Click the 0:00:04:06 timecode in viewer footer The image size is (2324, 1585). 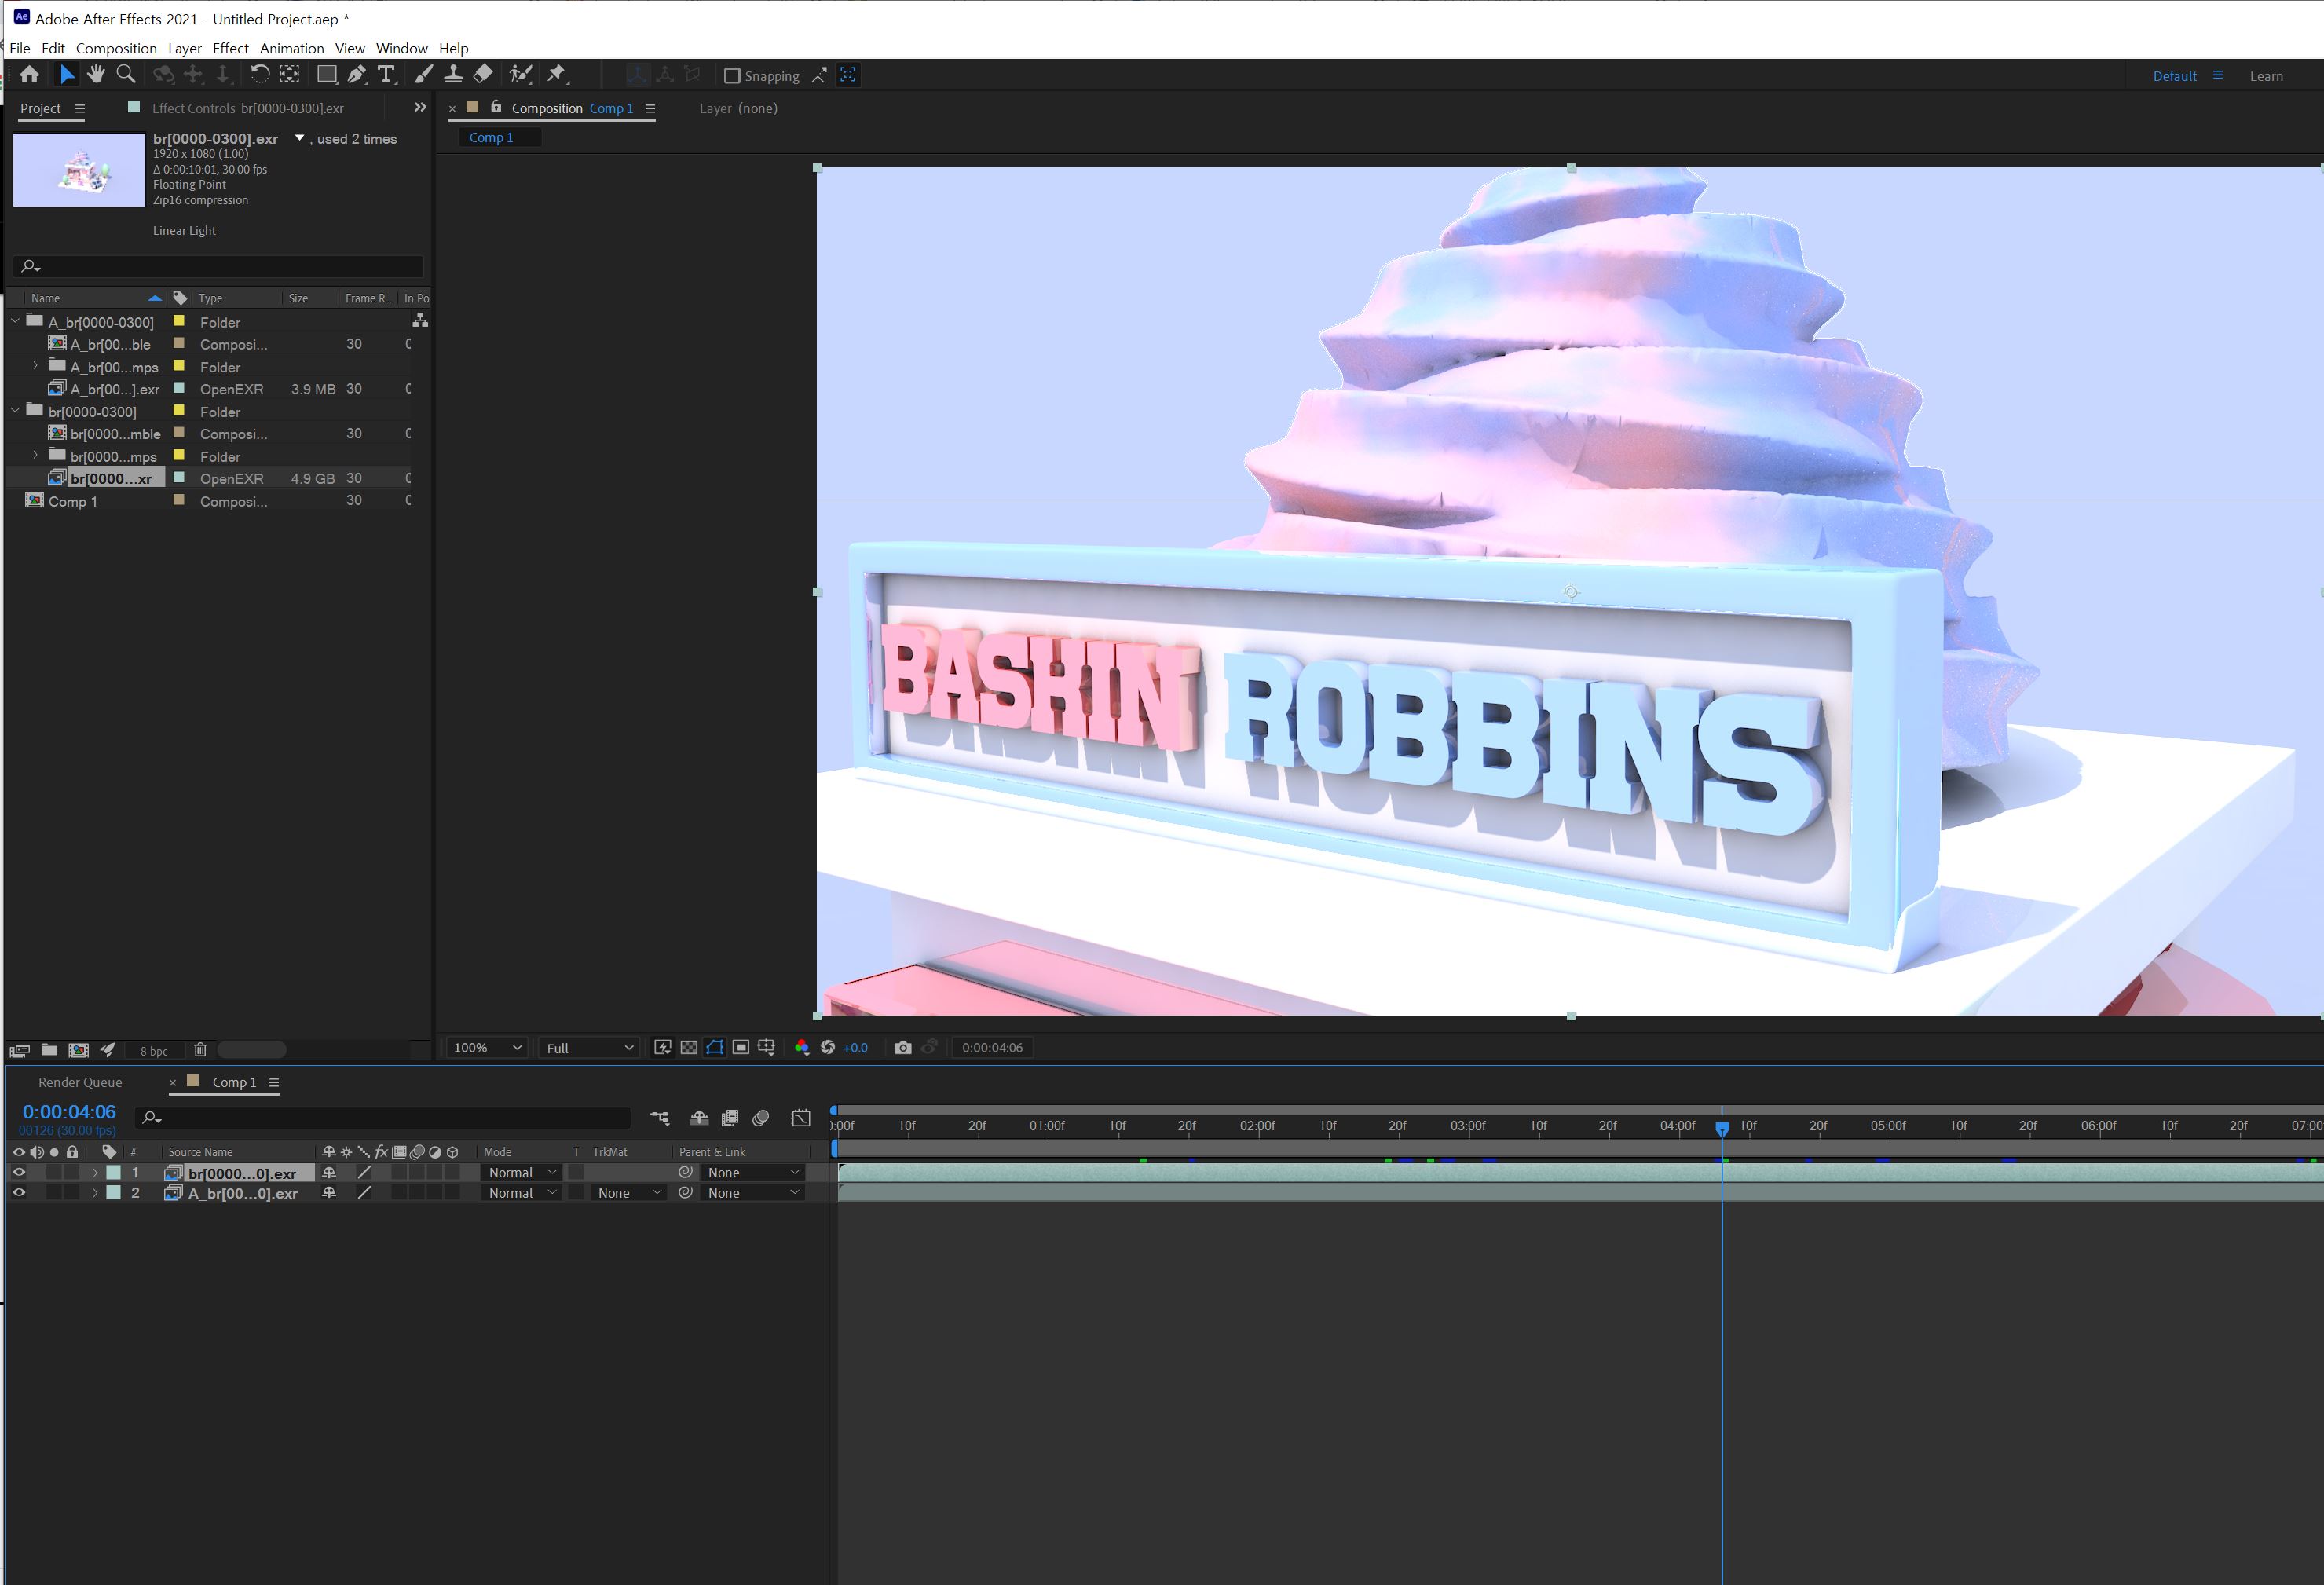pos(992,1048)
